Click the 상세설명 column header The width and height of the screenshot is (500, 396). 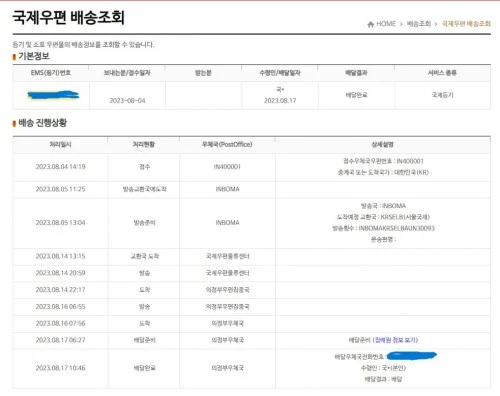tap(383, 144)
